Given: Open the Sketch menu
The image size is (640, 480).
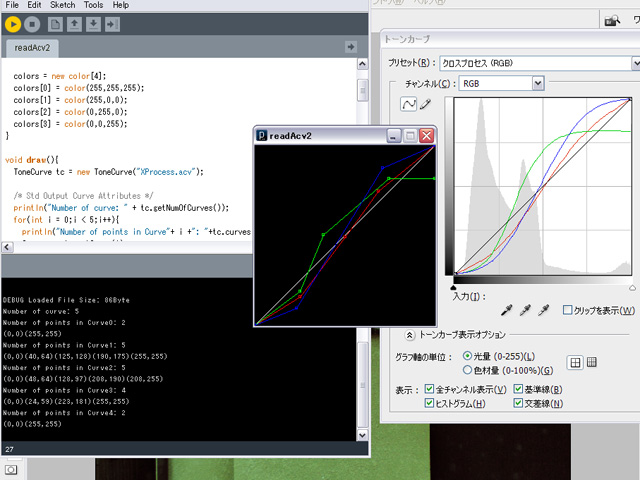Looking at the screenshot, I should coord(62,5).
